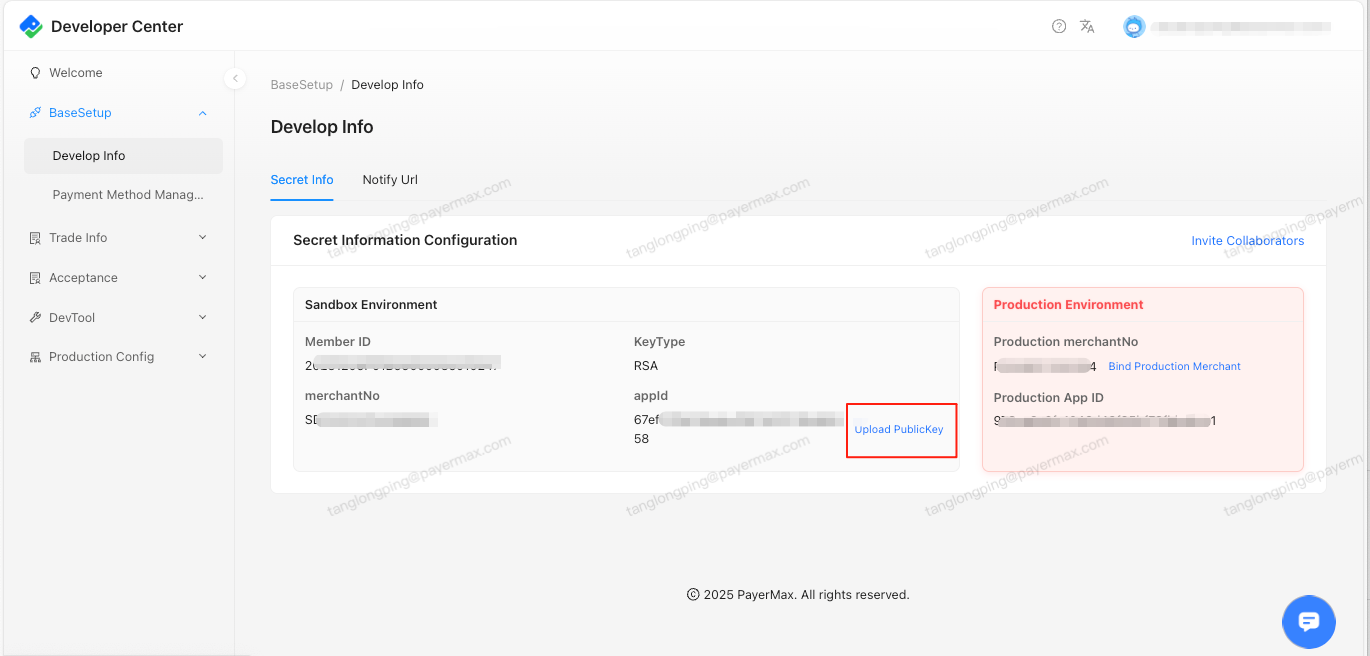Image resolution: width=1370 pixels, height=656 pixels.
Task: Open Payment Method Management in sidebar
Action: pyautogui.click(x=127, y=195)
